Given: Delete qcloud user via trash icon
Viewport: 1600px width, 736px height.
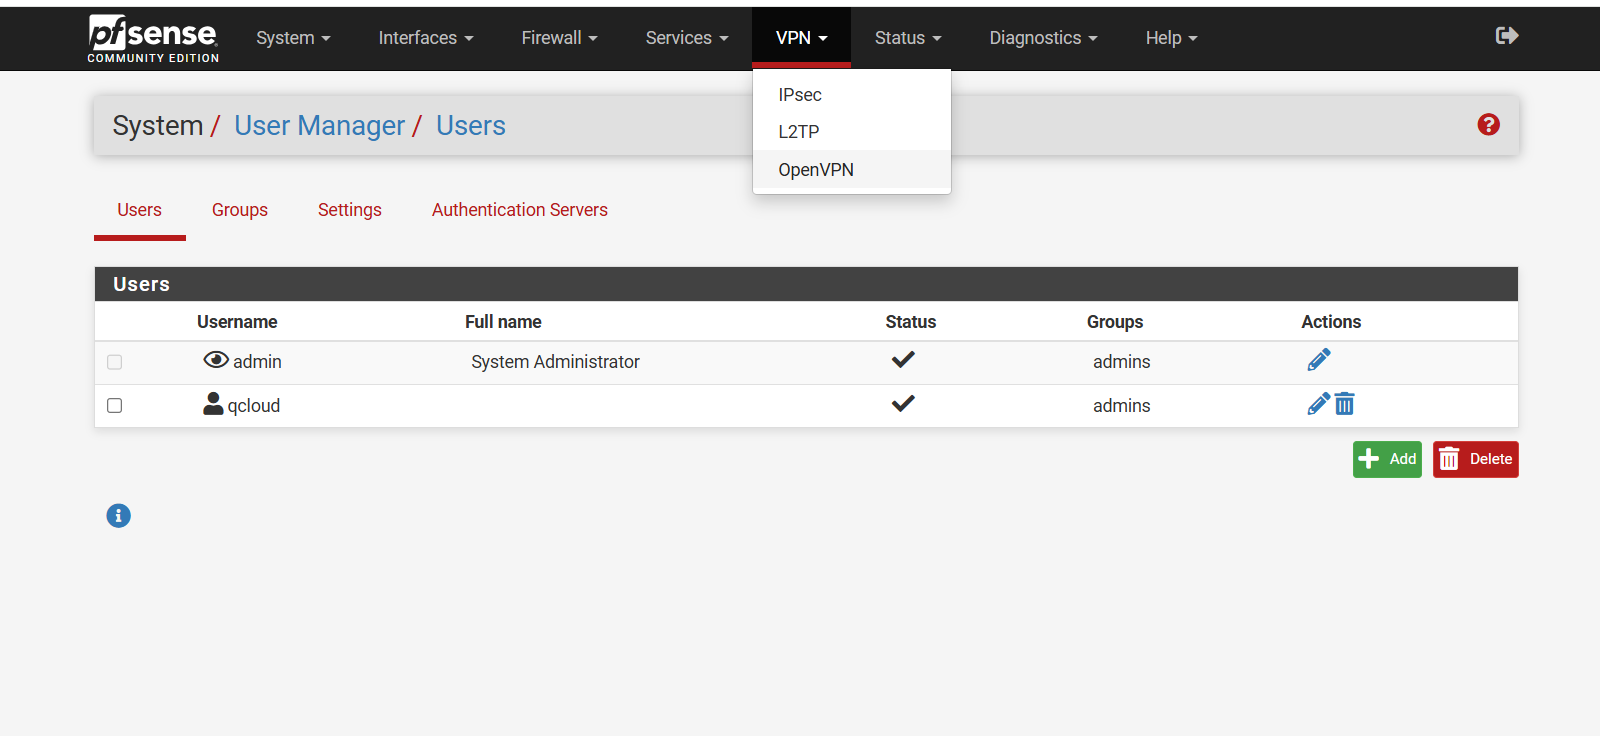Looking at the screenshot, I should (x=1345, y=404).
